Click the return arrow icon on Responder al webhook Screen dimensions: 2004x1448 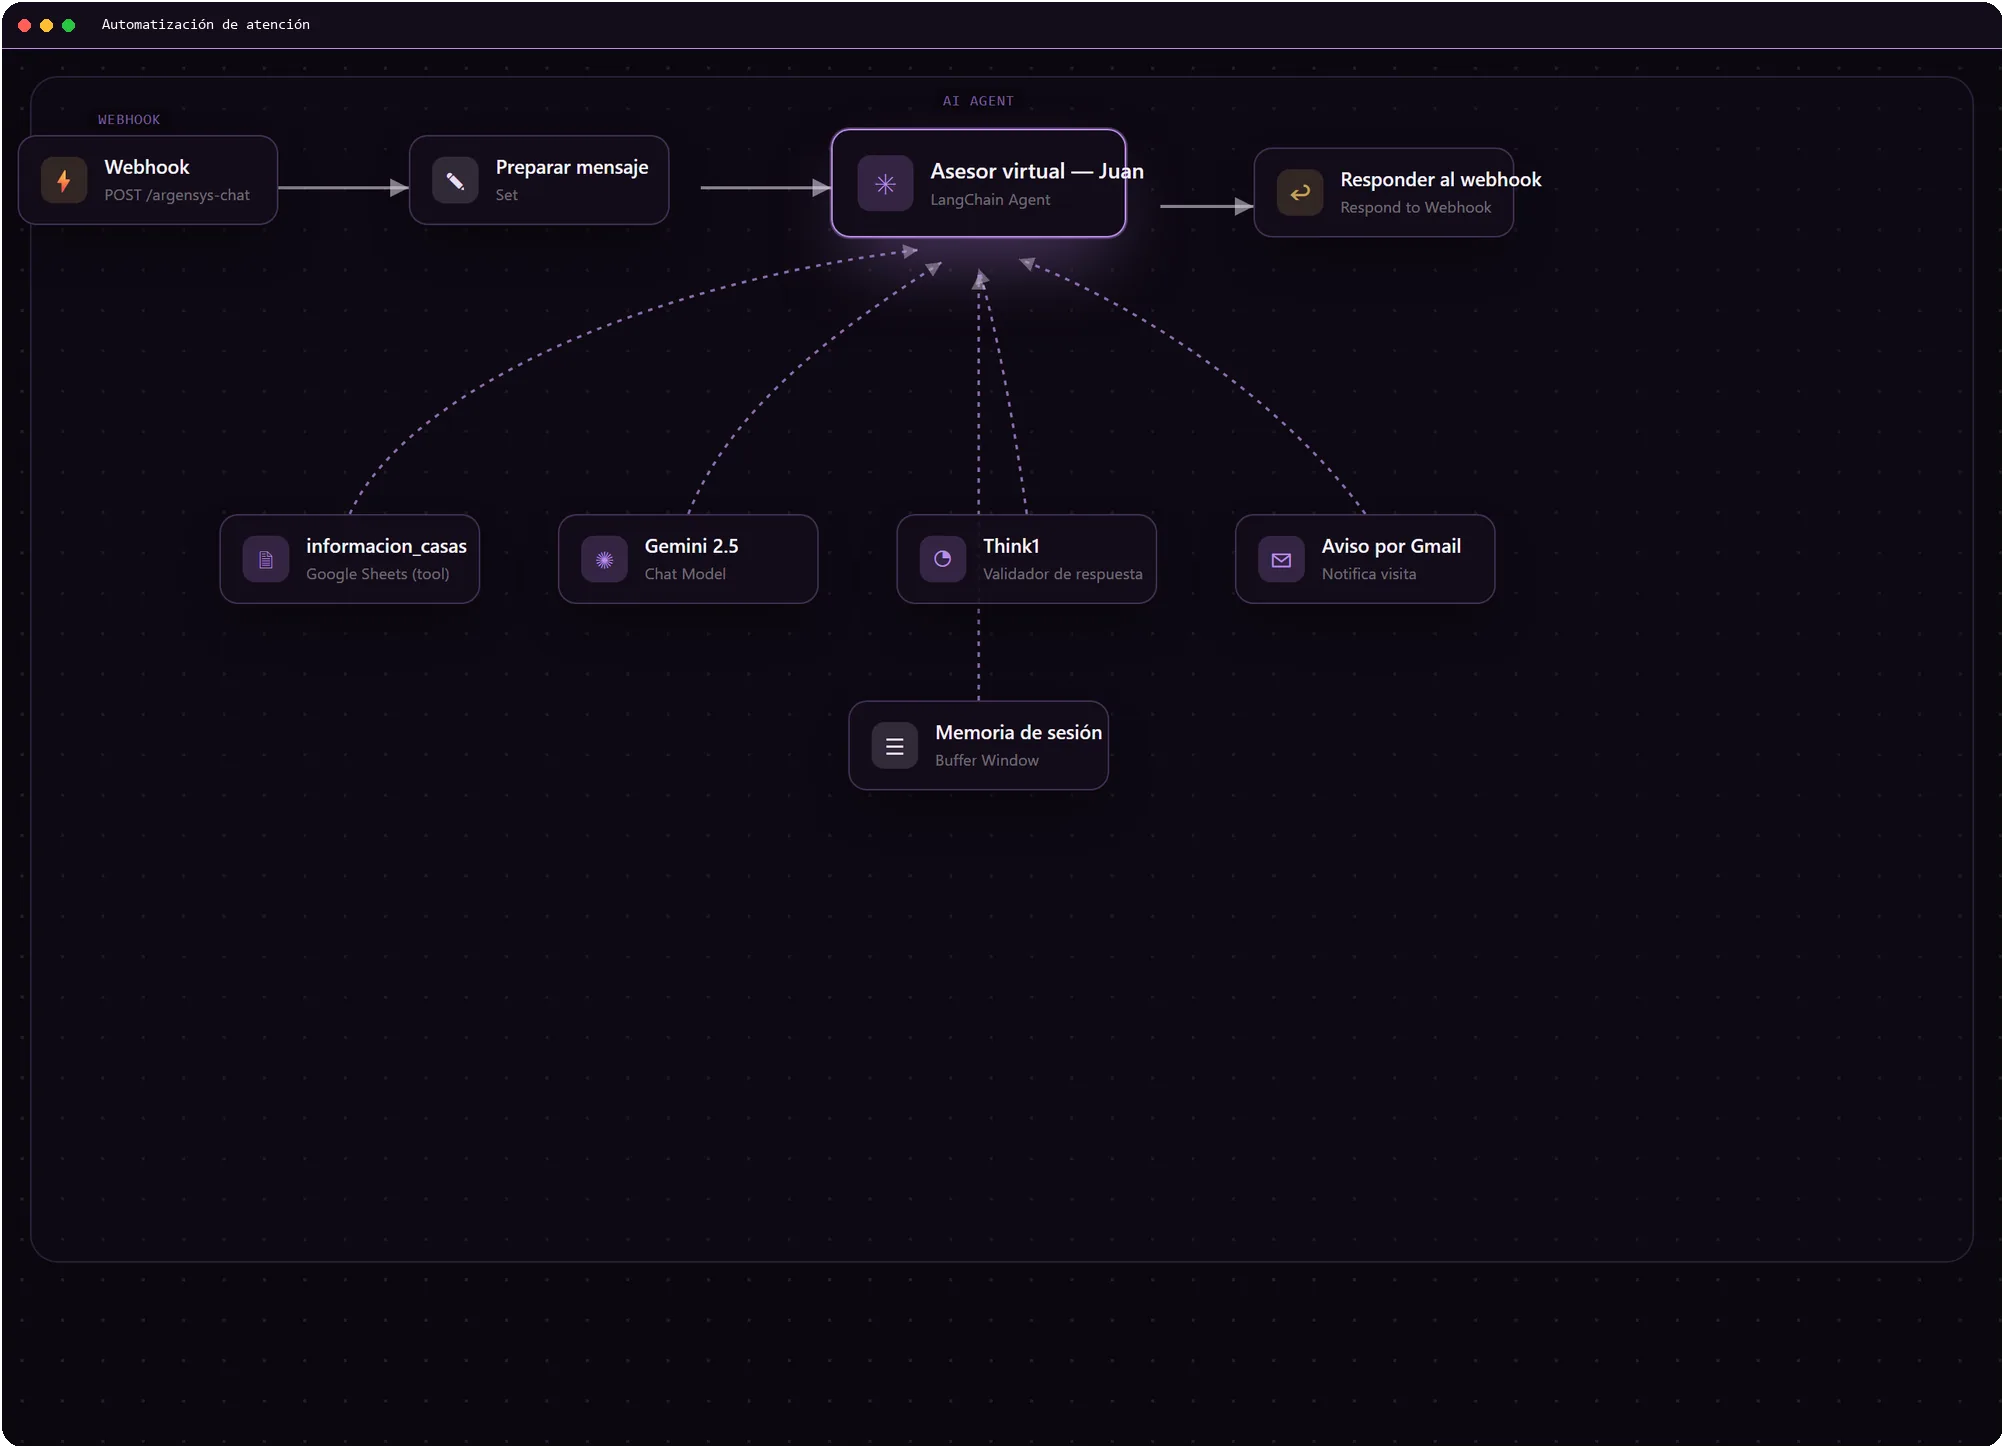1300,193
